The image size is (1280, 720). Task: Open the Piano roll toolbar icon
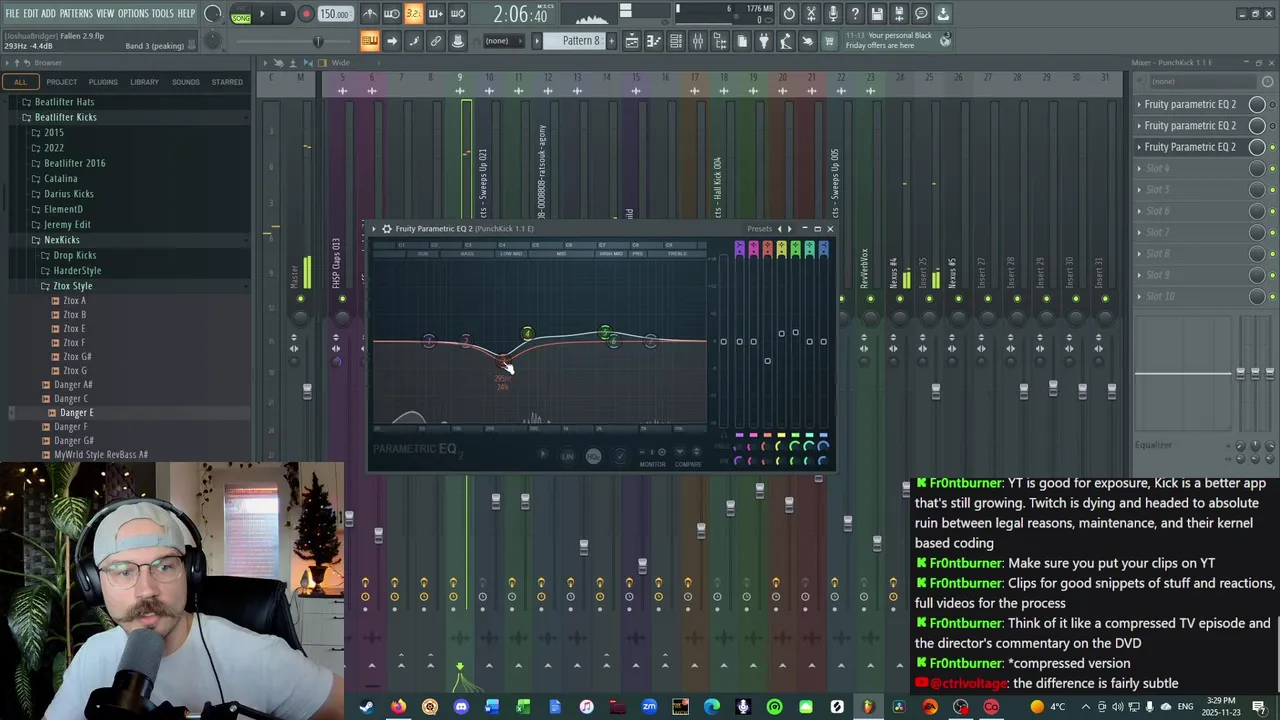[653, 41]
